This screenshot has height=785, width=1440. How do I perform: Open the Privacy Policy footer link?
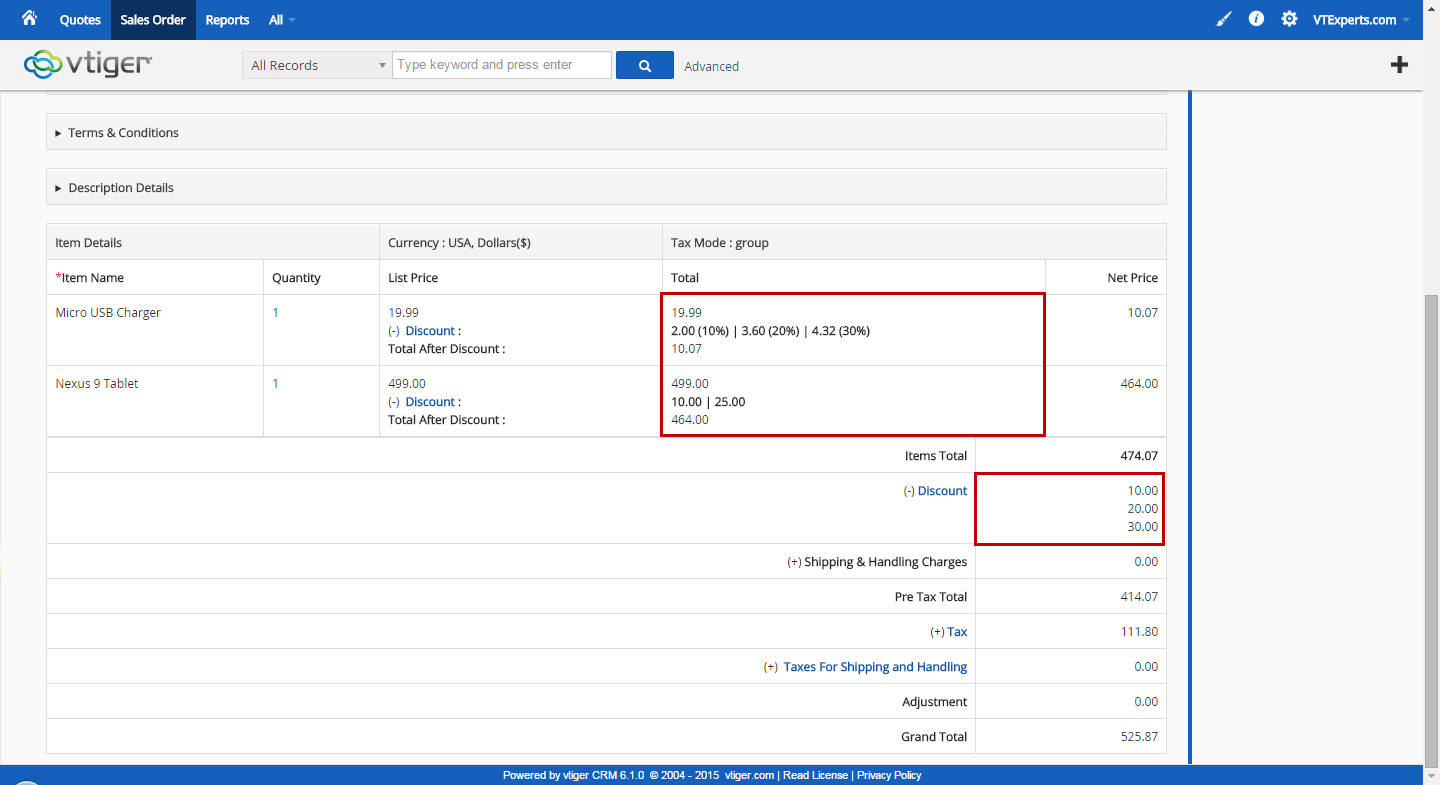click(889, 775)
